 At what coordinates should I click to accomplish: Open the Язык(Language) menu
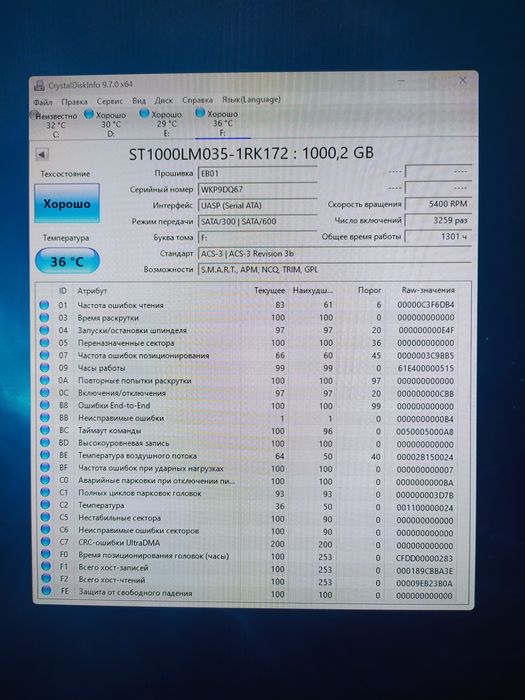[251, 100]
